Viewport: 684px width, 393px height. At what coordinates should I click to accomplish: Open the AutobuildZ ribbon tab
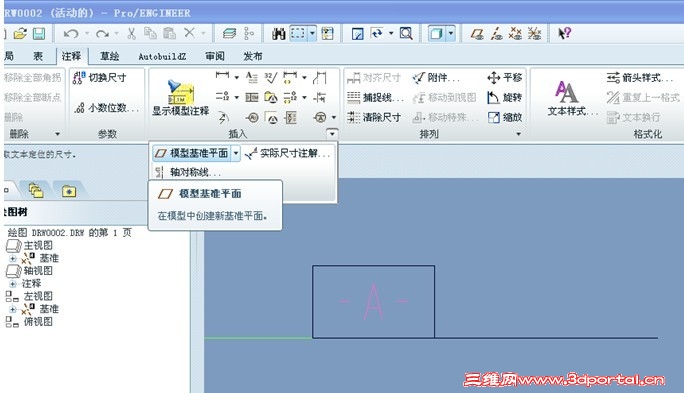click(162, 56)
